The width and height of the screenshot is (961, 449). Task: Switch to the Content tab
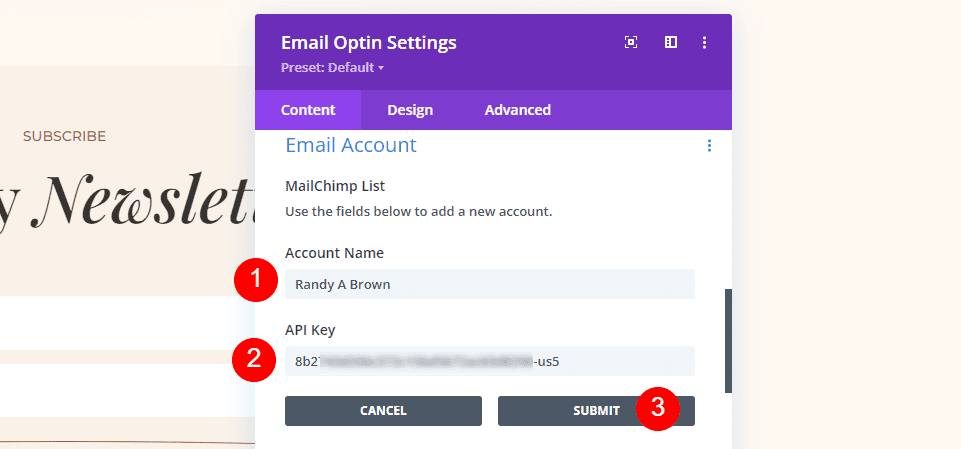308,110
